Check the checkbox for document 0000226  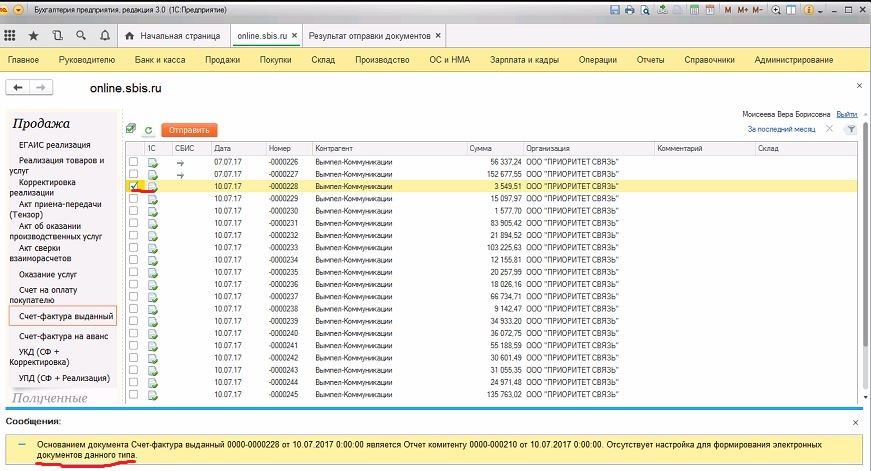[133, 162]
